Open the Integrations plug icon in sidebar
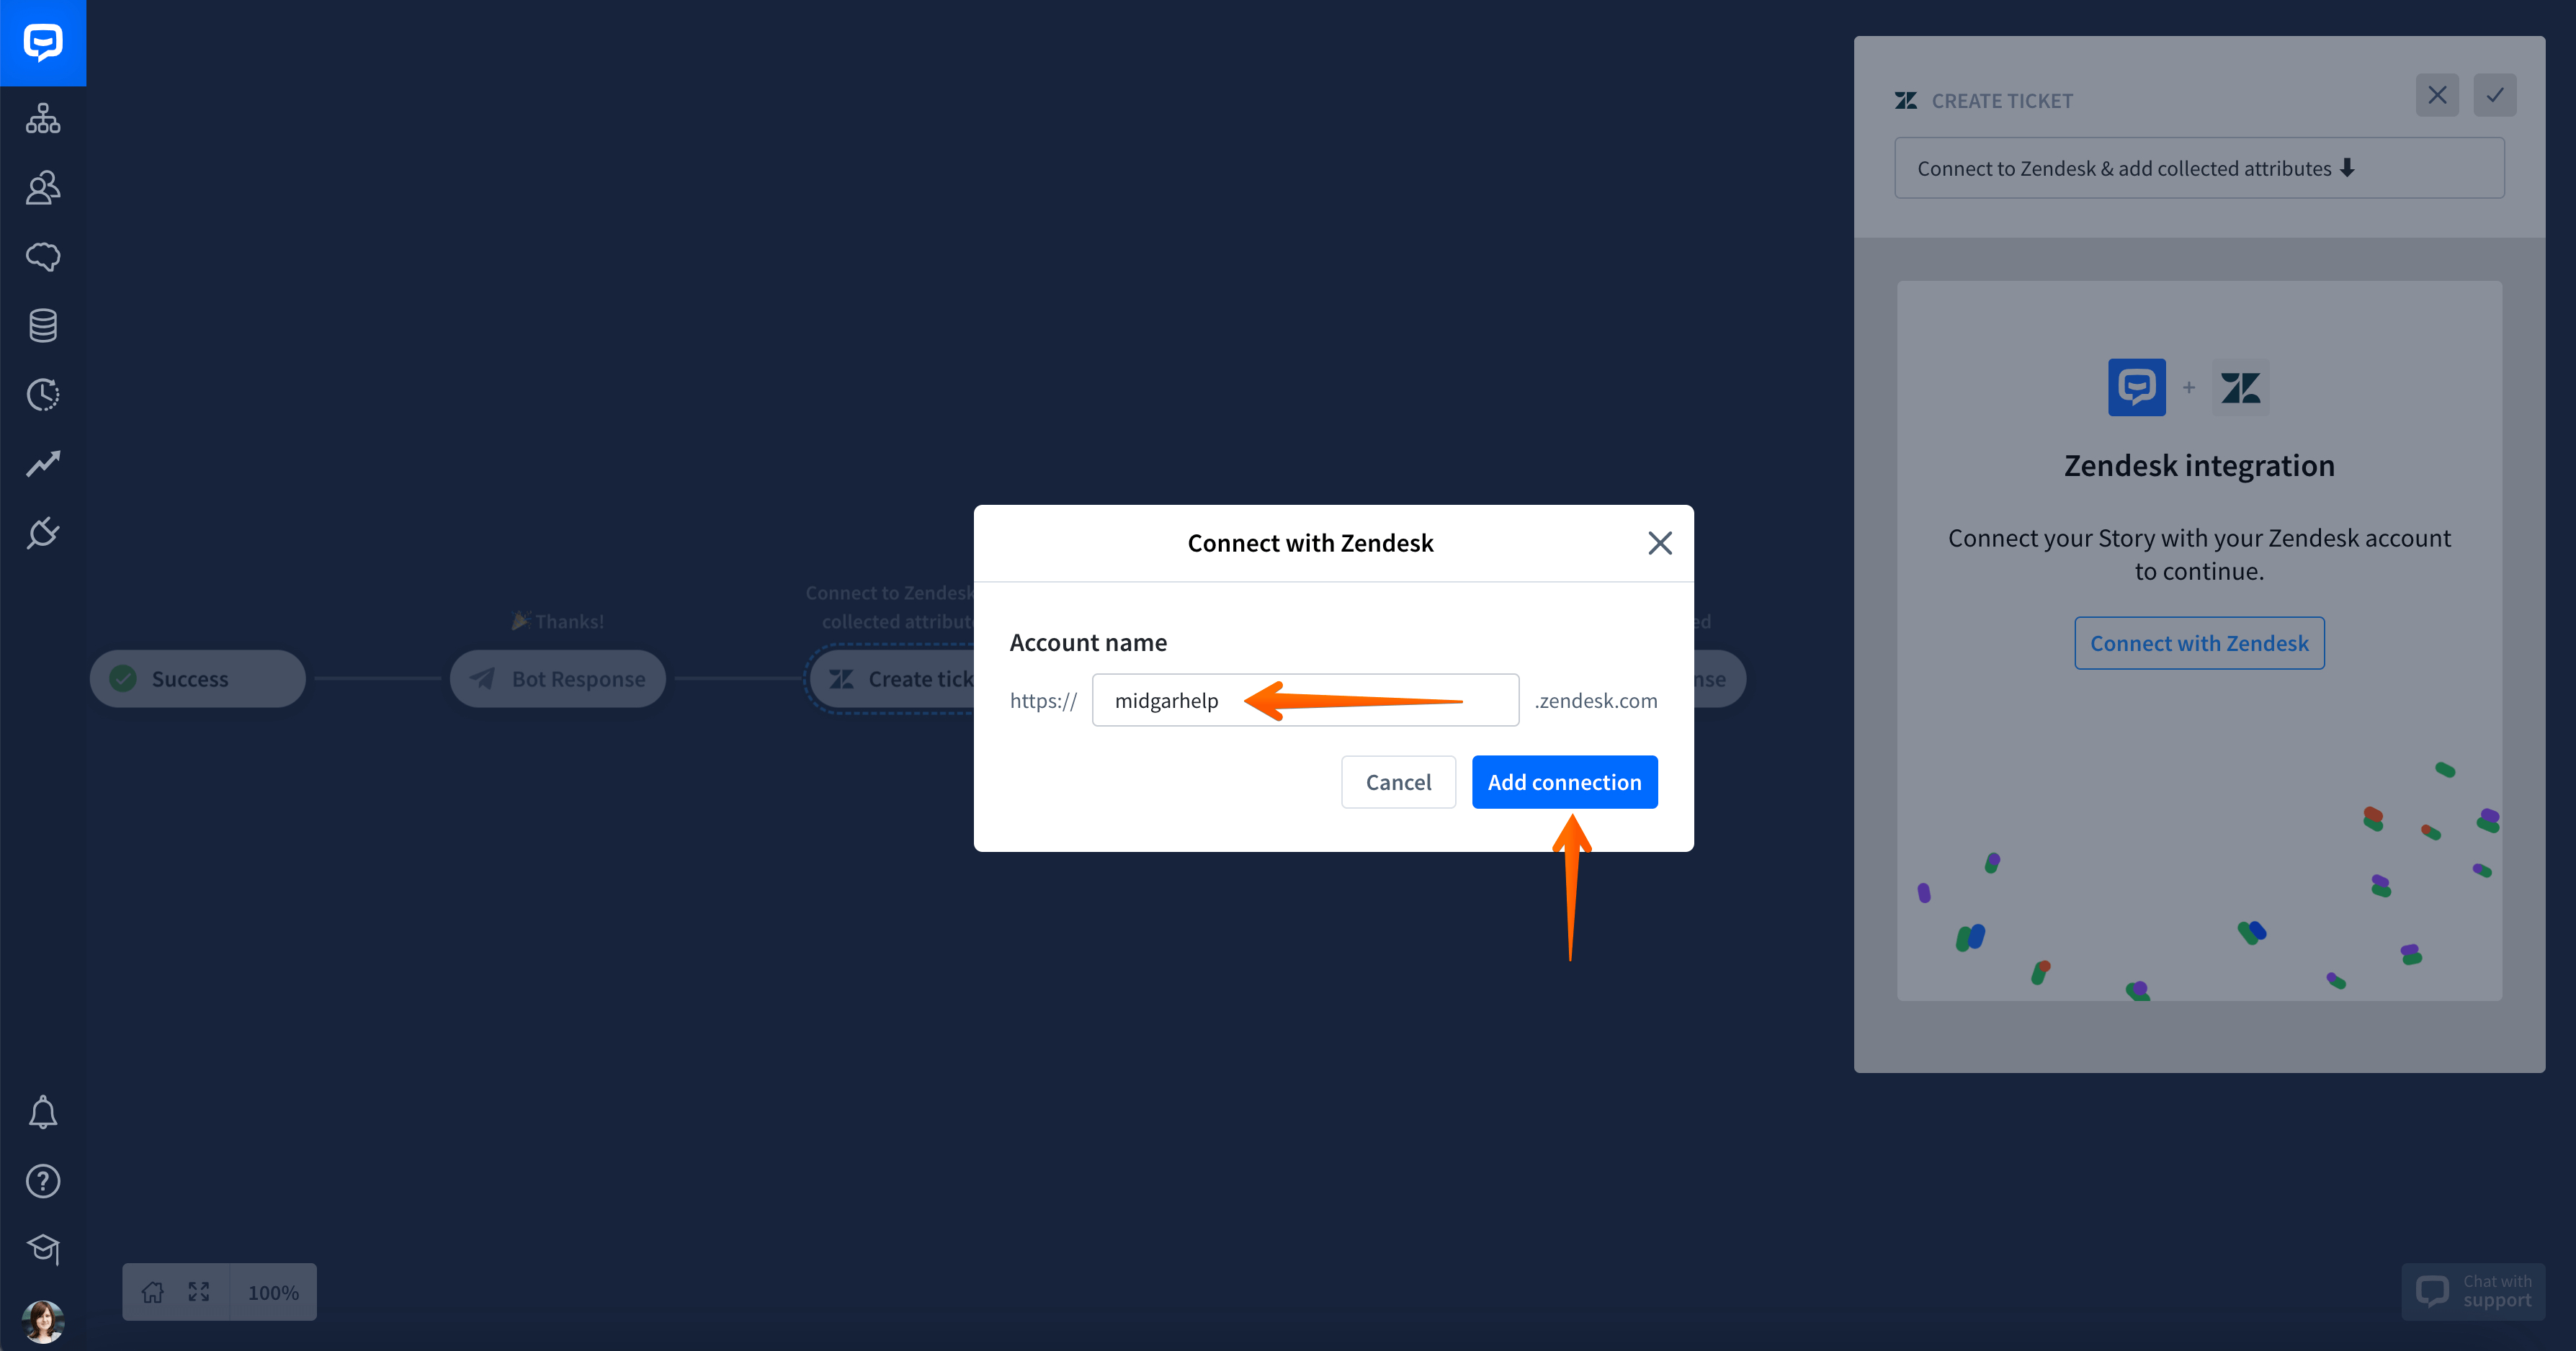The height and width of the screenshot is (1351, 2576). click(x=43, y=532)
